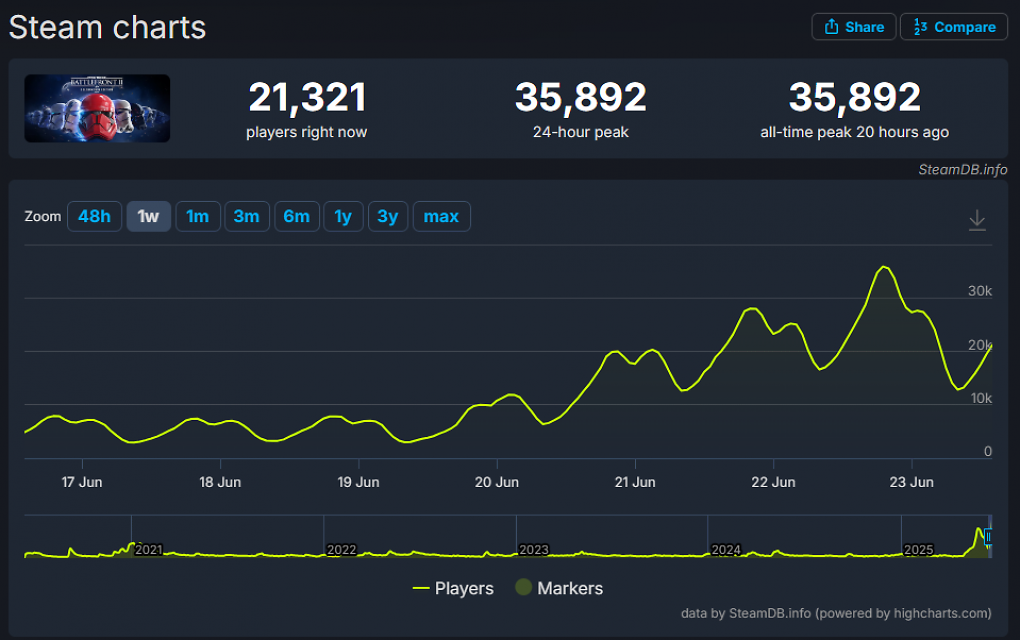This screenshot has width=1020, height=640.
Task: Select the 1w zoom range
Action: (148, 217)
